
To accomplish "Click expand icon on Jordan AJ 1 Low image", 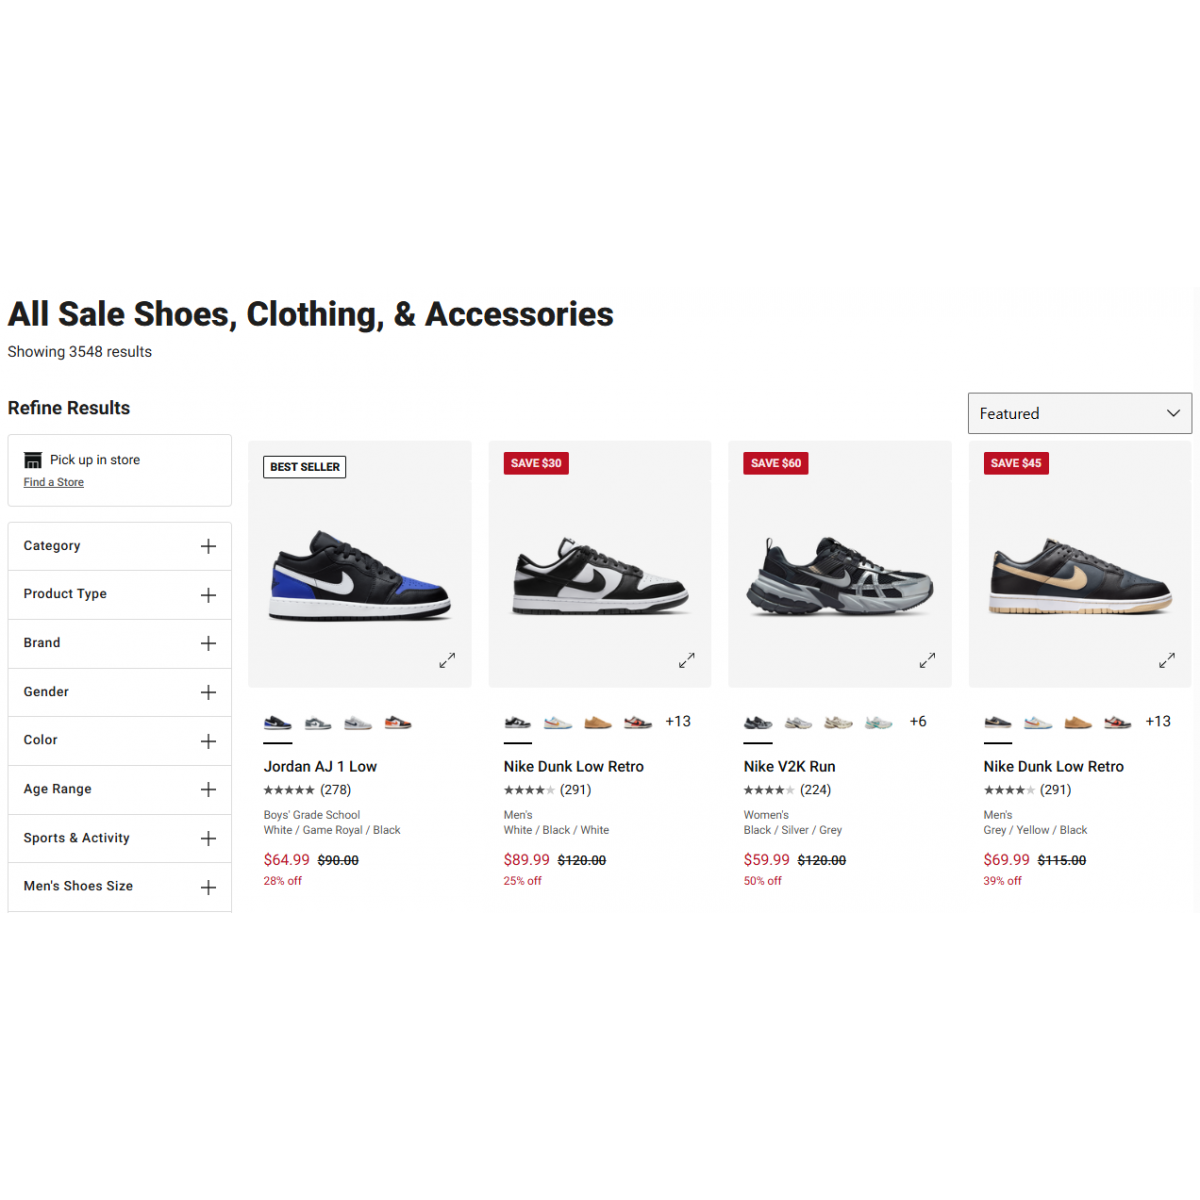I will (x=447, y=660).
